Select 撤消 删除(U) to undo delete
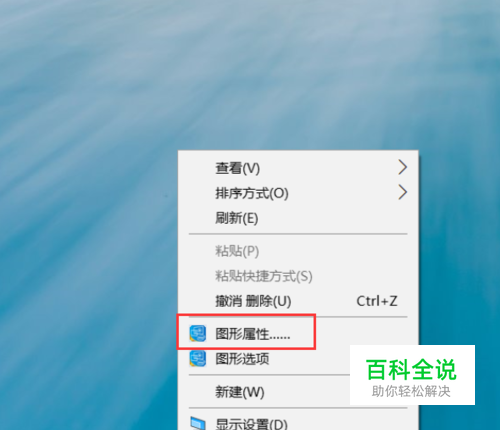The width and height of the screenshot is (500, 430). (298, 301)
